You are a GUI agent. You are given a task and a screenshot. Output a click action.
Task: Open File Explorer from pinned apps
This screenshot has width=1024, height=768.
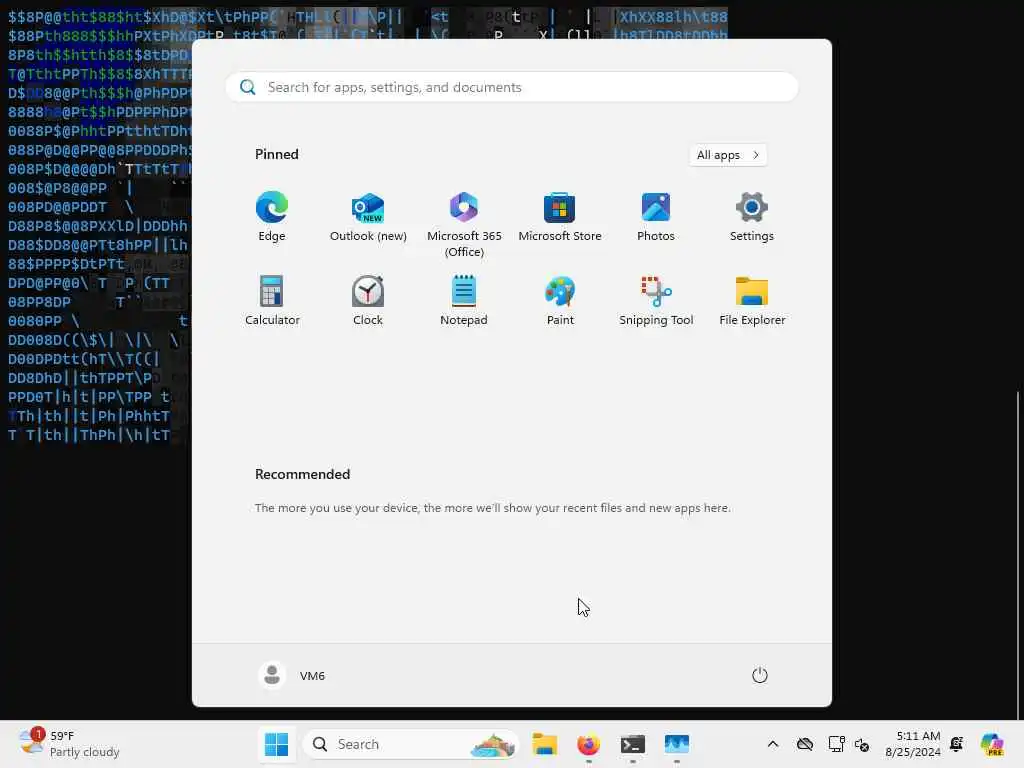(x=752, y=301)
